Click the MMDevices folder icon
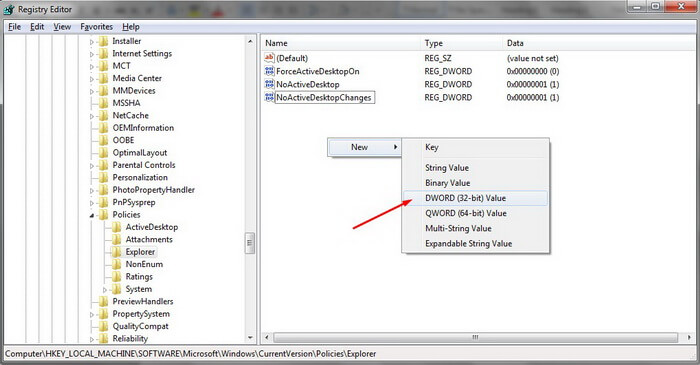The width and height of the screenshot is (700, 365). [104, 91]
